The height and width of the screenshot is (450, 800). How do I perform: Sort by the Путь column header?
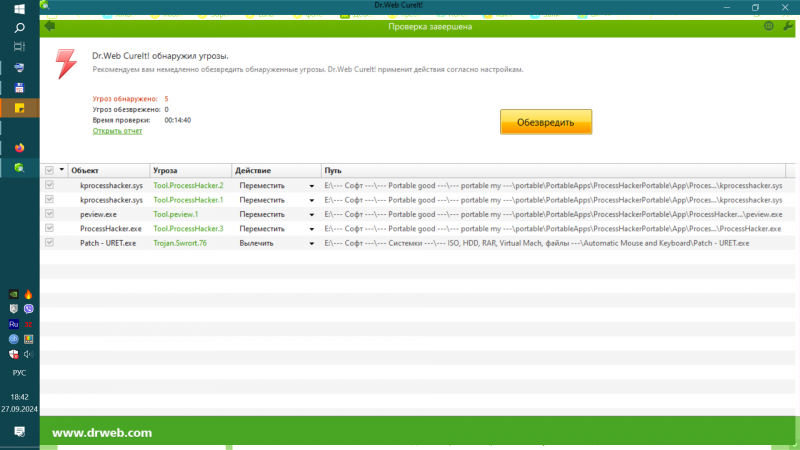(x=554, y=170)
